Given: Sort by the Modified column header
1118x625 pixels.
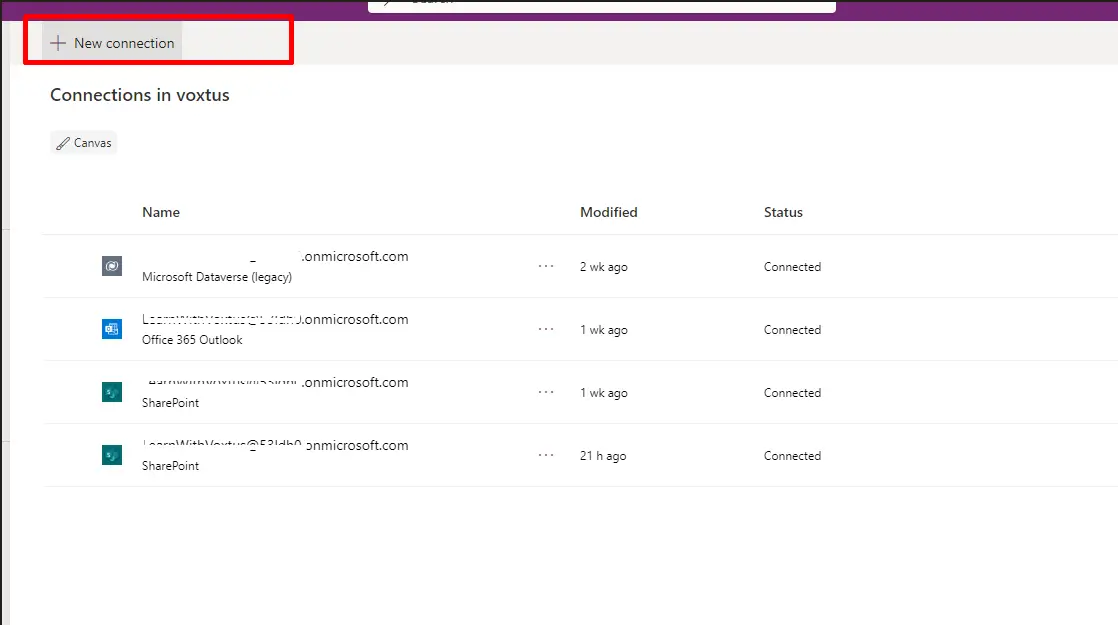Looking at the screenshot, I should coord(608,212).
